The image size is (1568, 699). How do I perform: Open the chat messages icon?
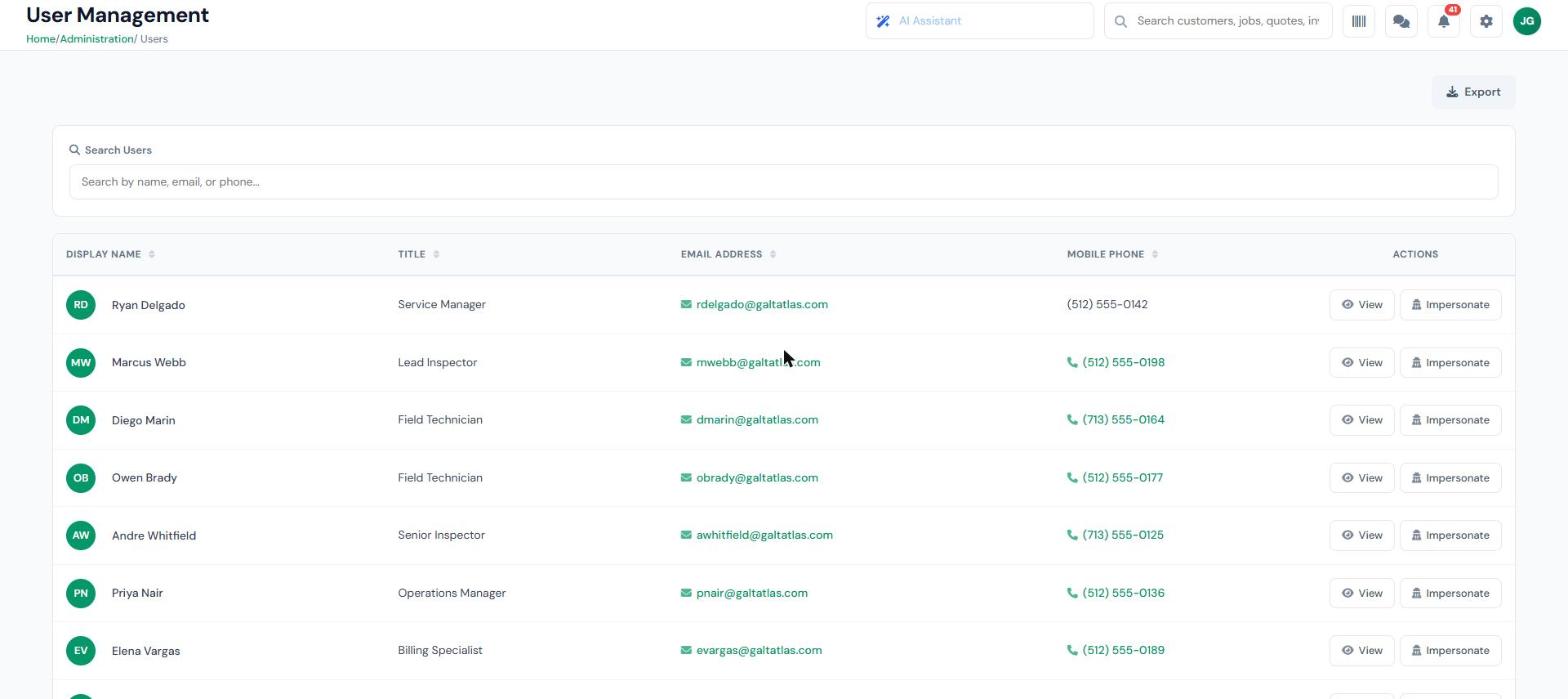pyautogui.click(x=1401, y=21)
